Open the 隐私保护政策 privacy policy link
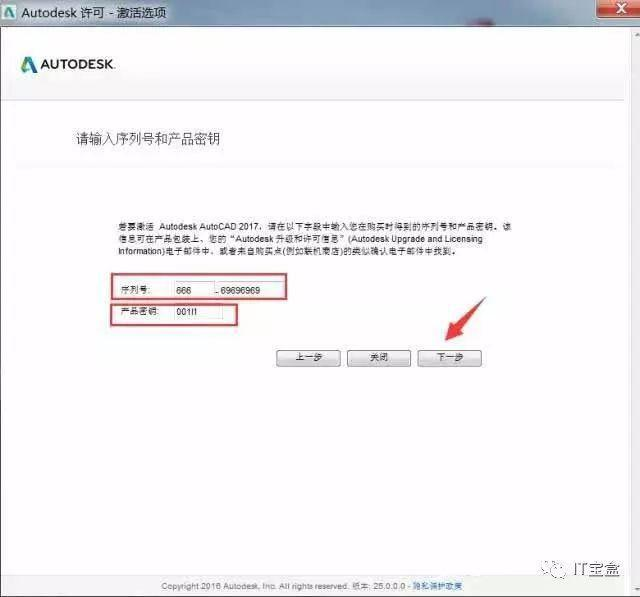The height and width of the screenshot is (597, 640). [437, 586]
